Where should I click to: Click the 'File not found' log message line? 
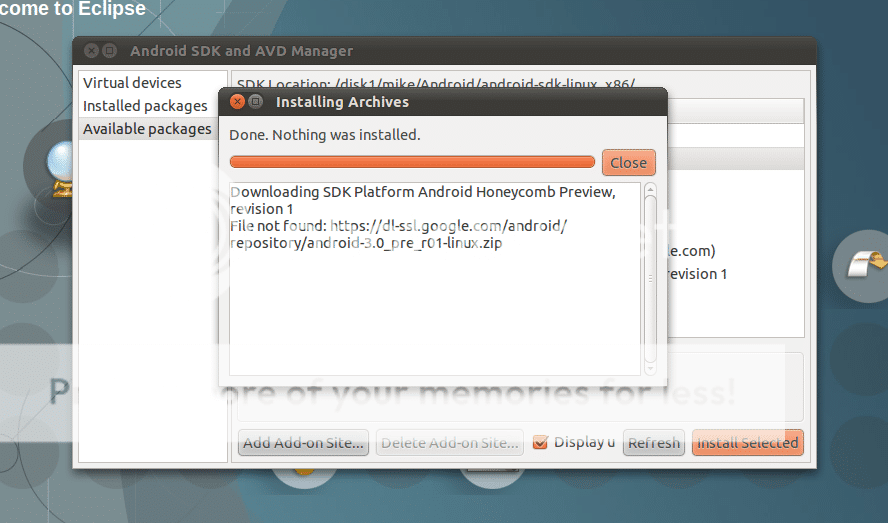point(398,235)
